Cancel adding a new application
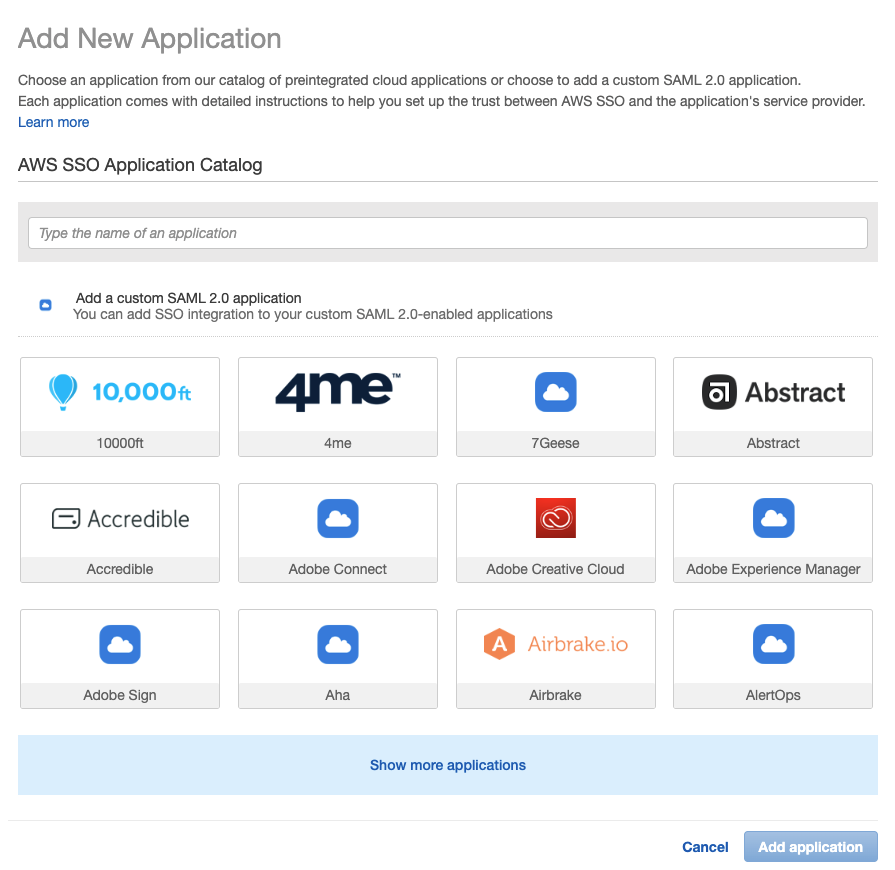895x870 pixels. pos(705,847)
